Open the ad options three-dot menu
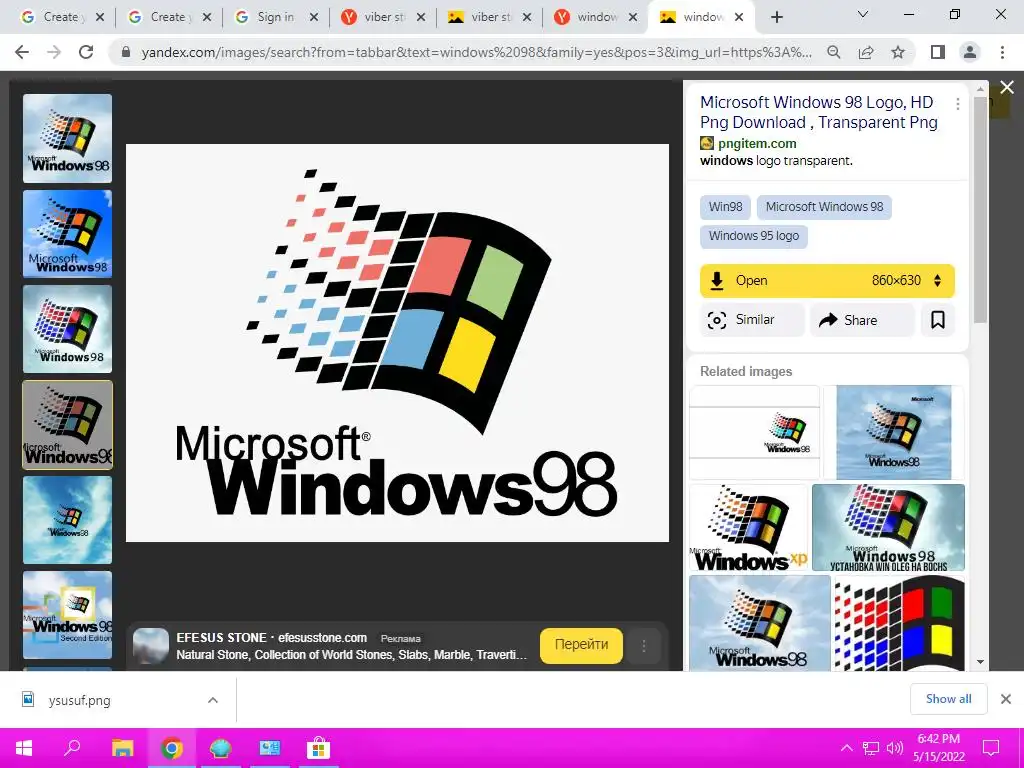This screenshot has height=768, width=1024. tap(644, 645)
